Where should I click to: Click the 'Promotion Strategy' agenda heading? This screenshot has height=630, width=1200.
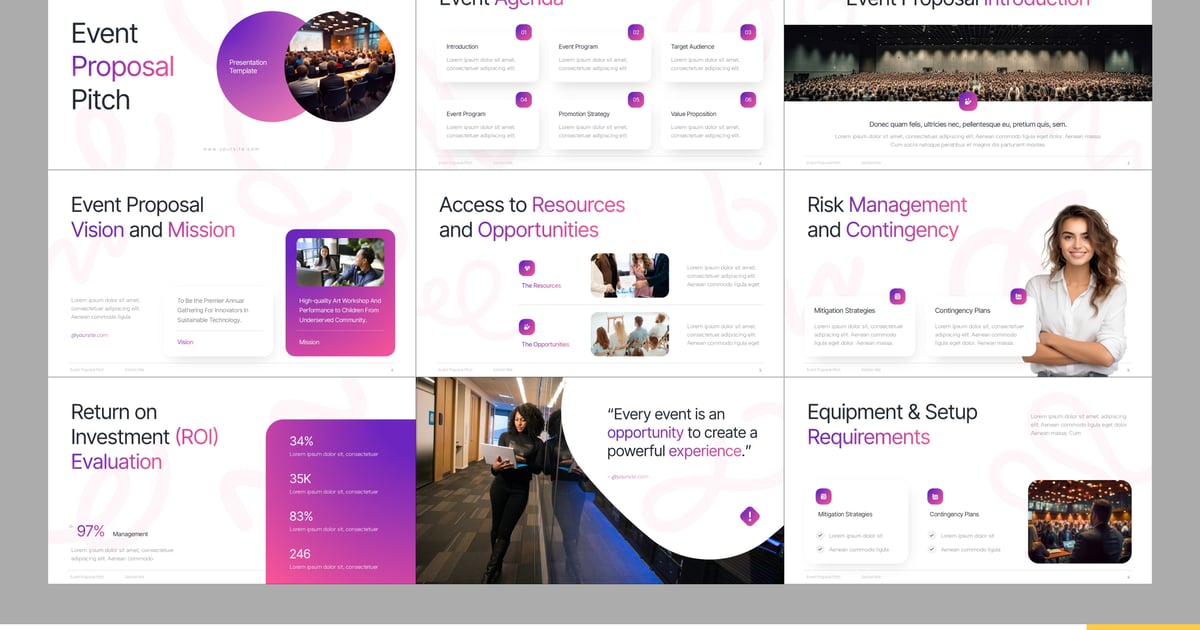point(584,114)
